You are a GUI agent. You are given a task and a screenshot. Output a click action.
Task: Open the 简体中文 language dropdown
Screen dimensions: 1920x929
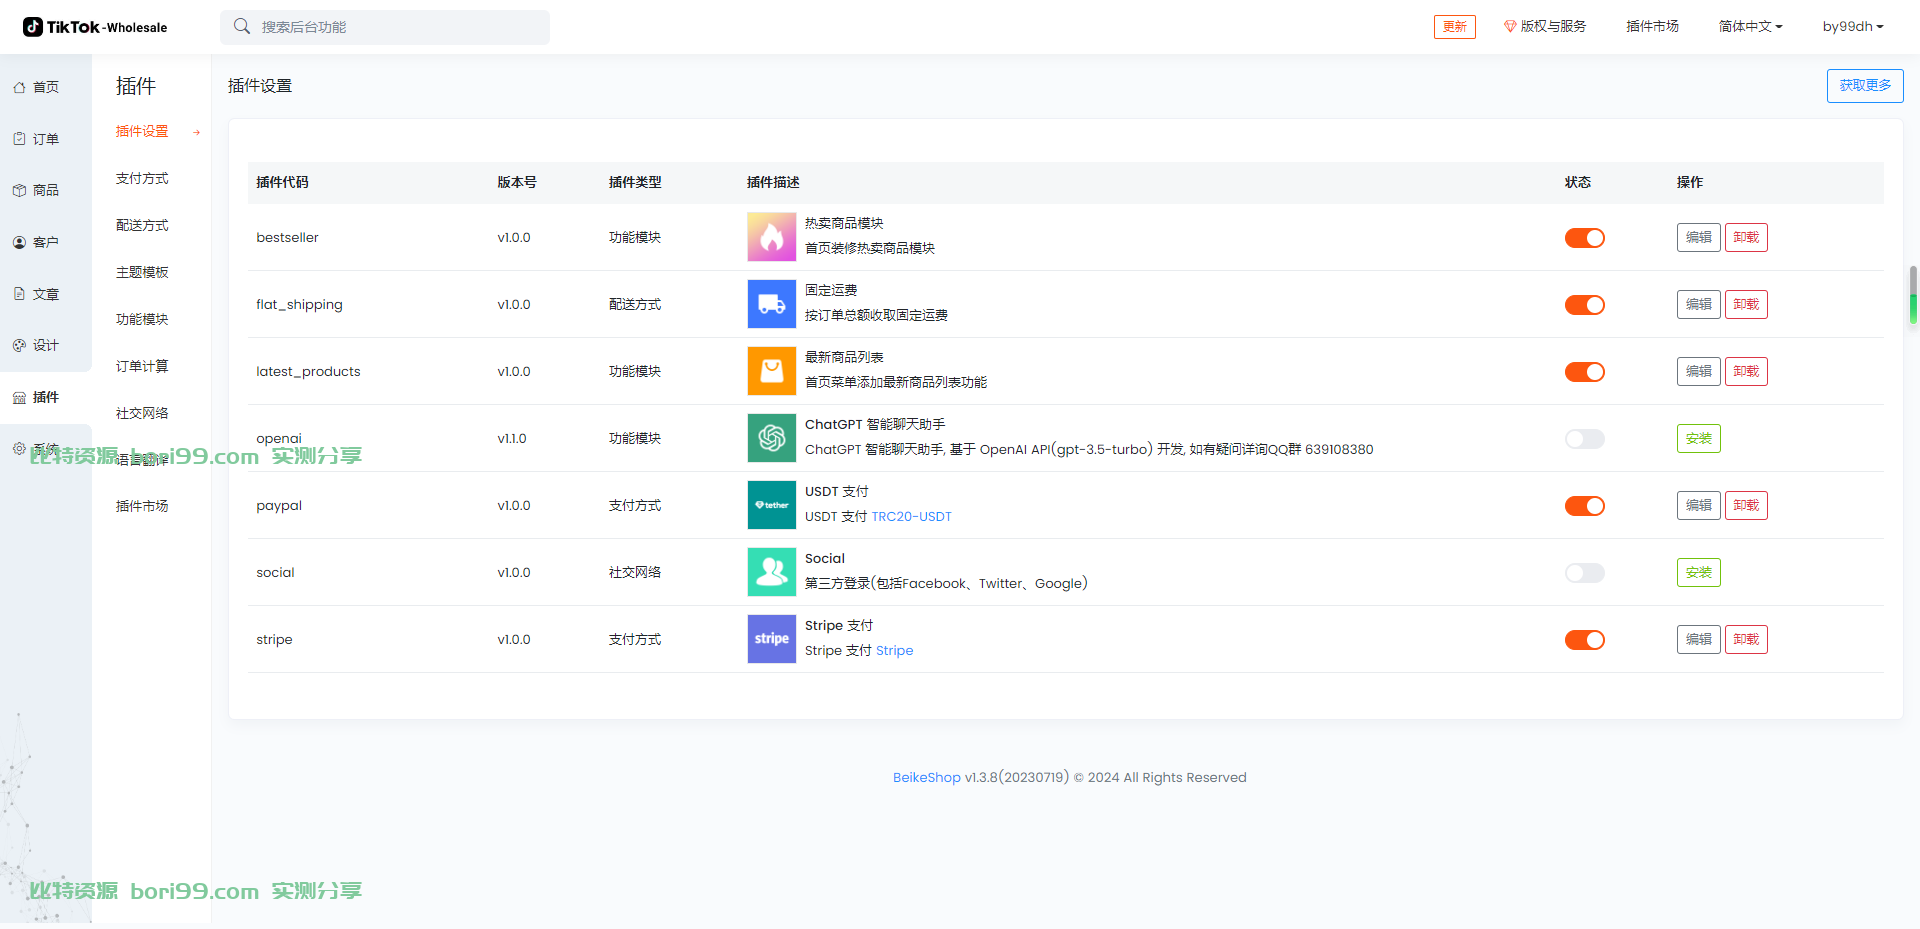pyautogui.click(x=1750, y=26)
